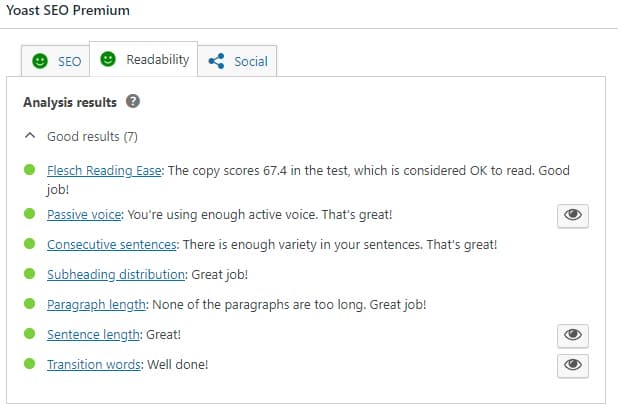This screenshot has height=406, width=618.
Task: Toggle eye highlight for Sentence length
Action: point(573,336)
